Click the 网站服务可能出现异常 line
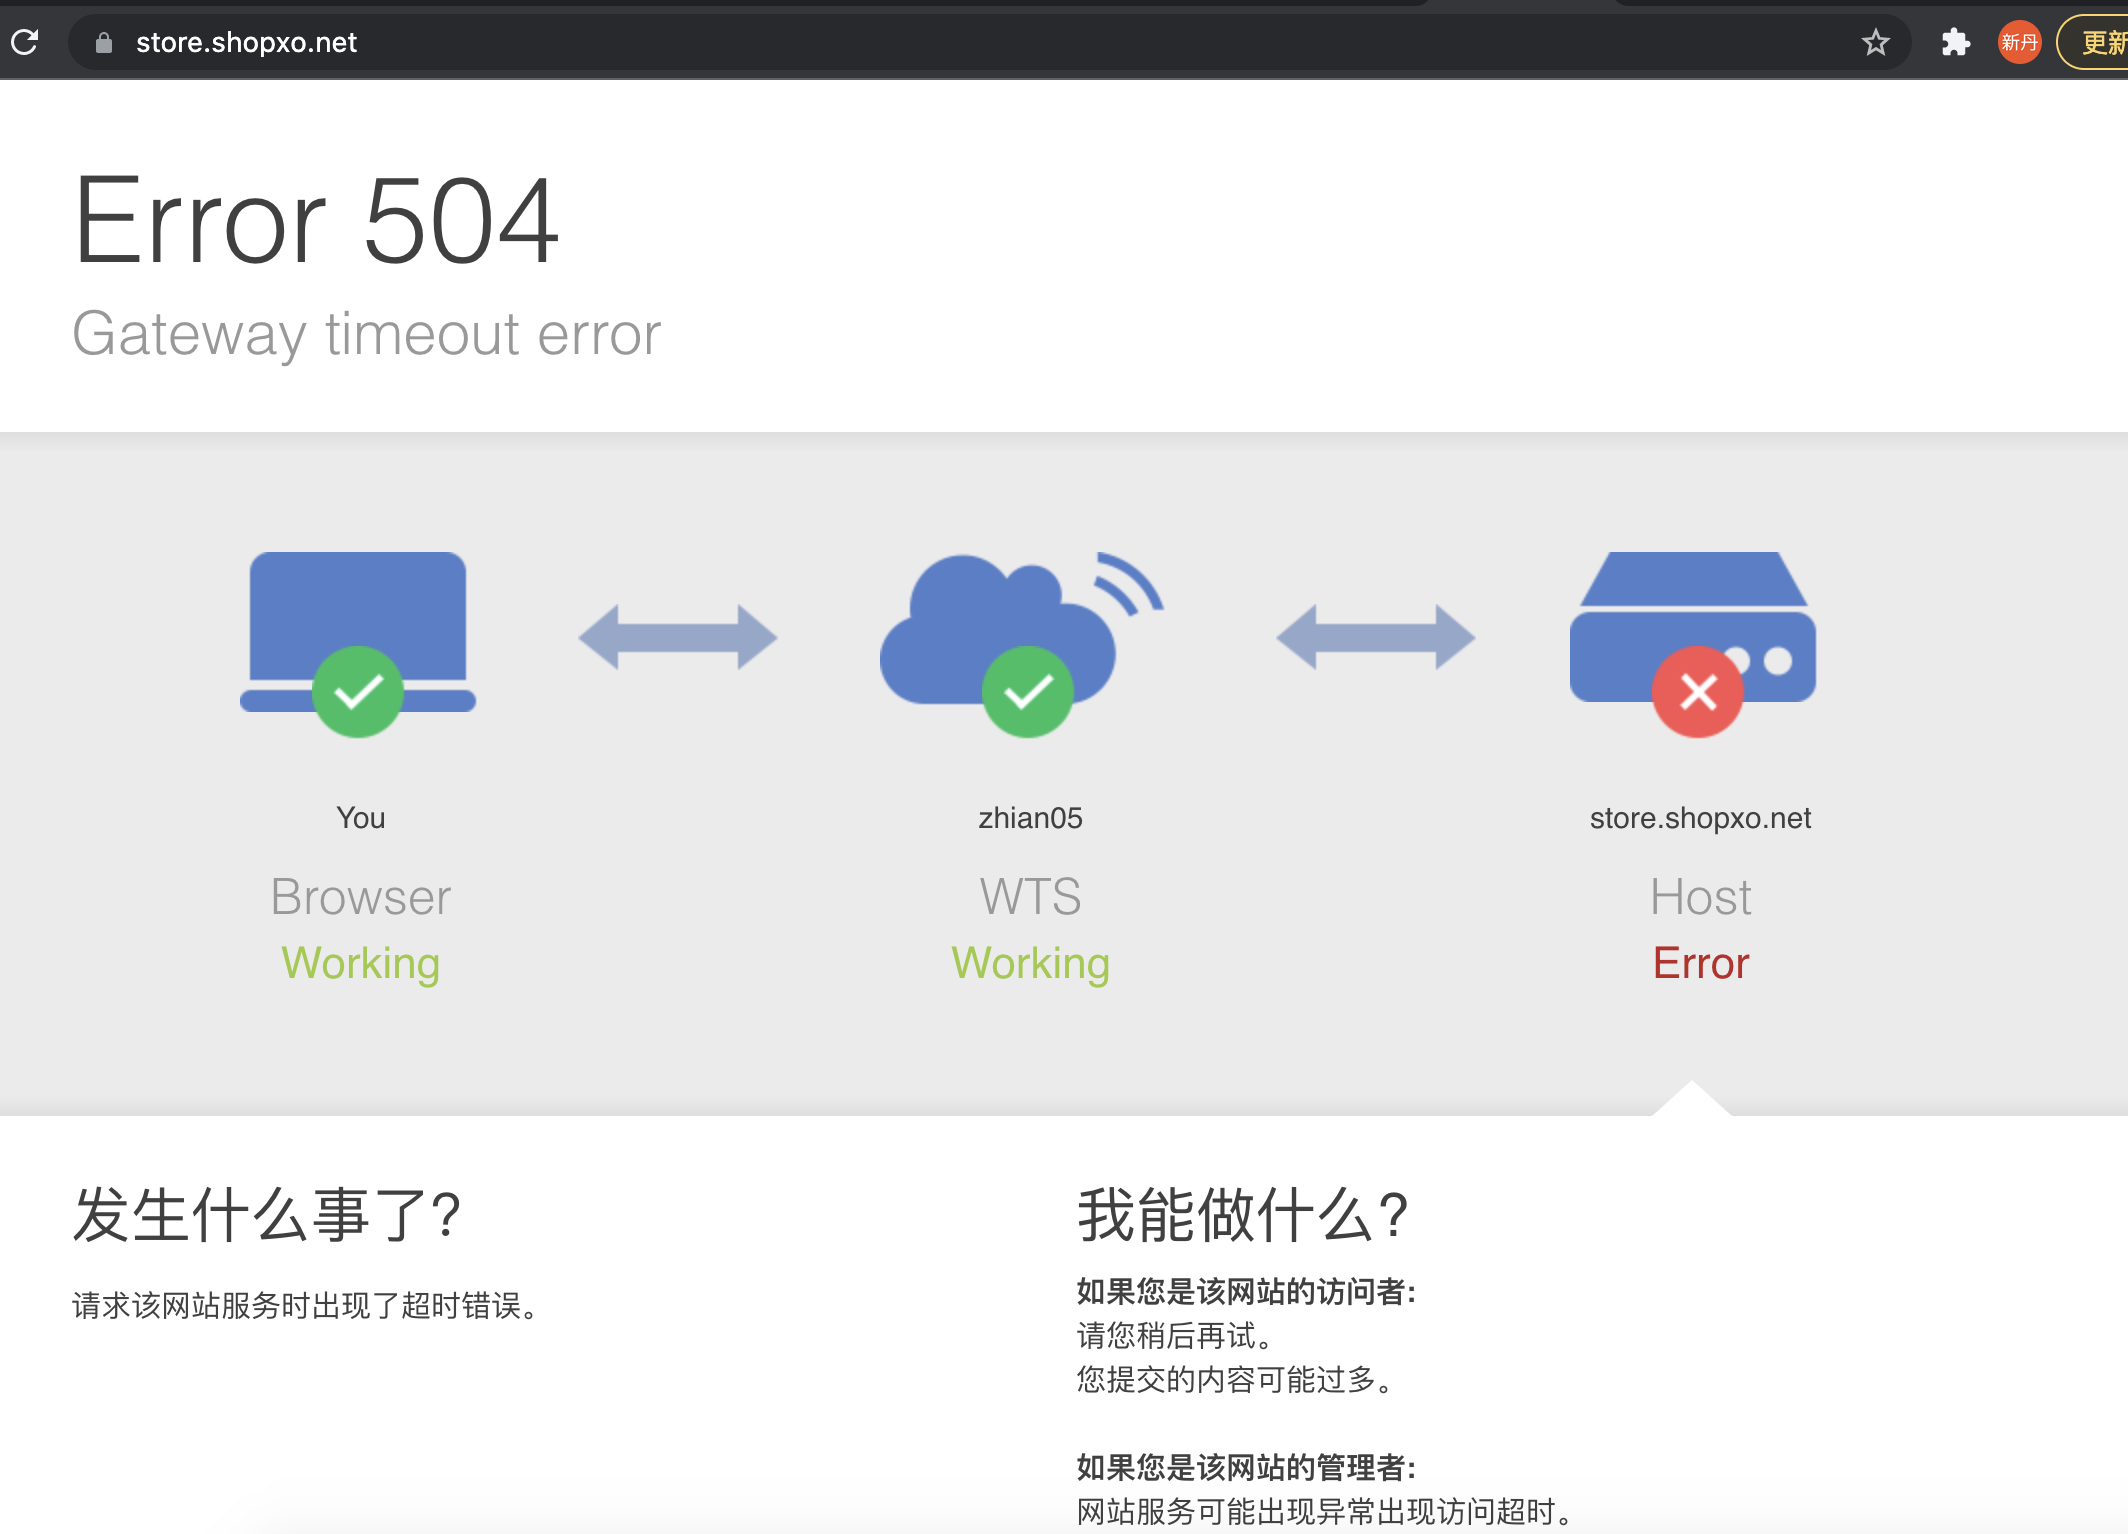The height and width of the screenshot is (1534, 2128). pyautogui.click(x=1325, y=1511)
